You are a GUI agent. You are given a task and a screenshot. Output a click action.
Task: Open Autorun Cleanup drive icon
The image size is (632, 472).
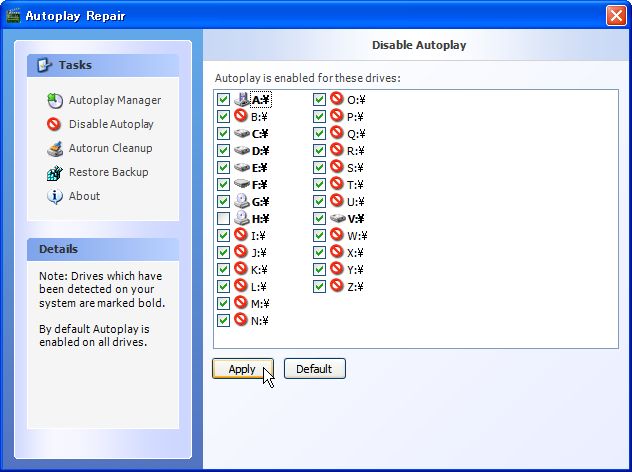point(55,148)
